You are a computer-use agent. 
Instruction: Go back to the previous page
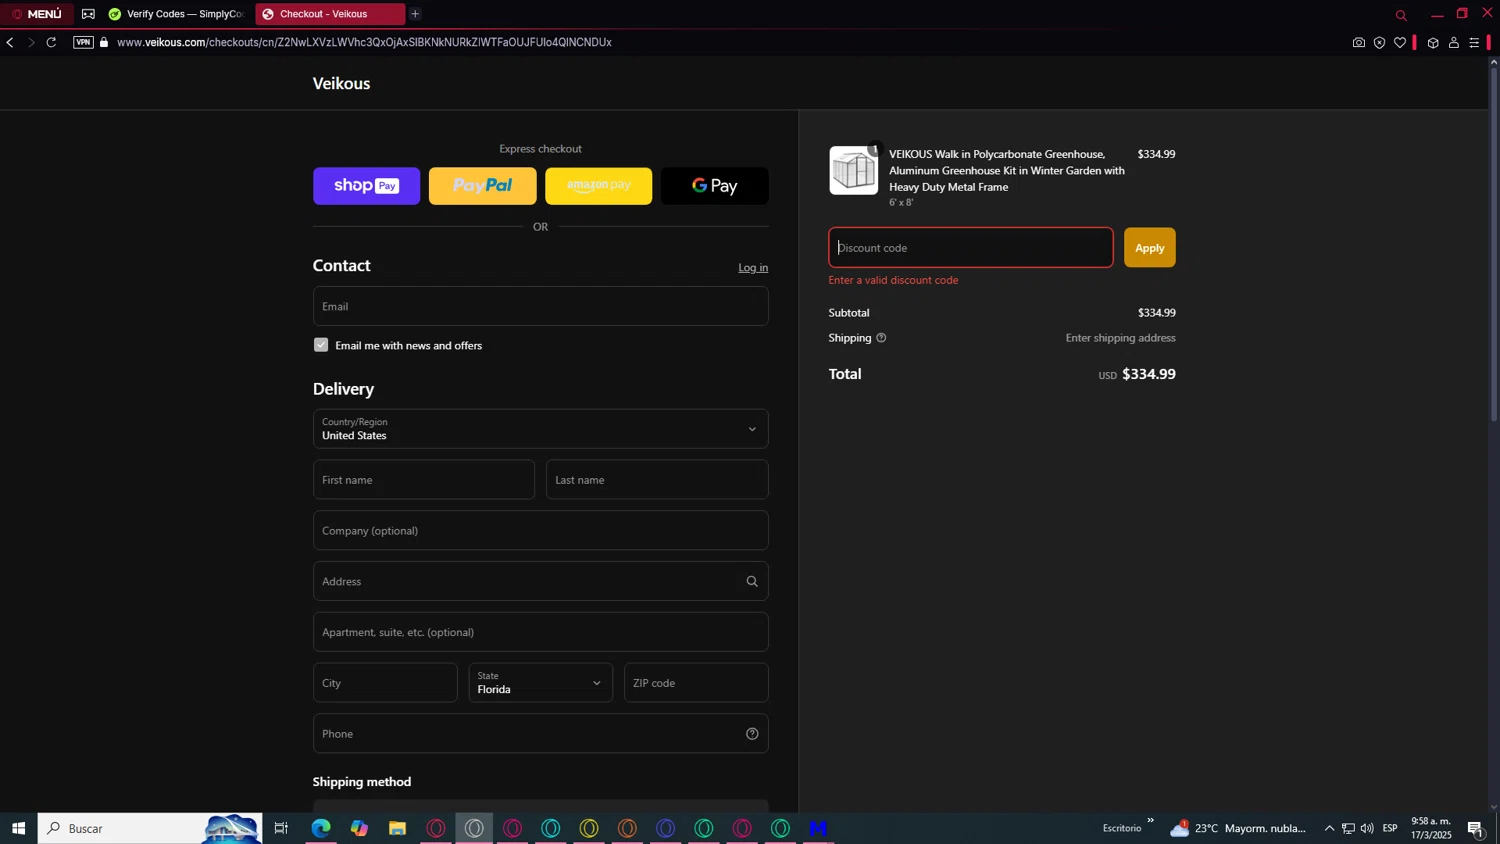(x=10, y=42)
